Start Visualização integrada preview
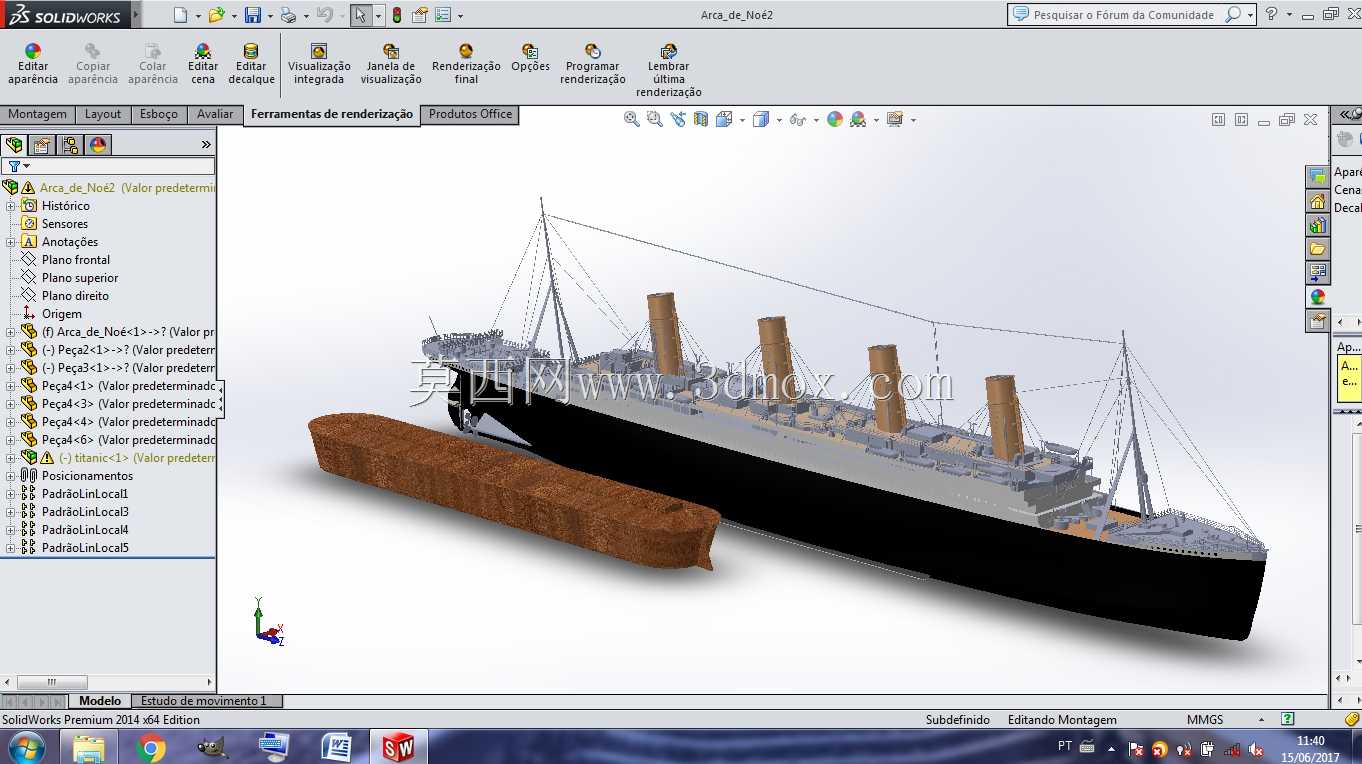Screen dimensions: 1362x764 coord(319,64)
